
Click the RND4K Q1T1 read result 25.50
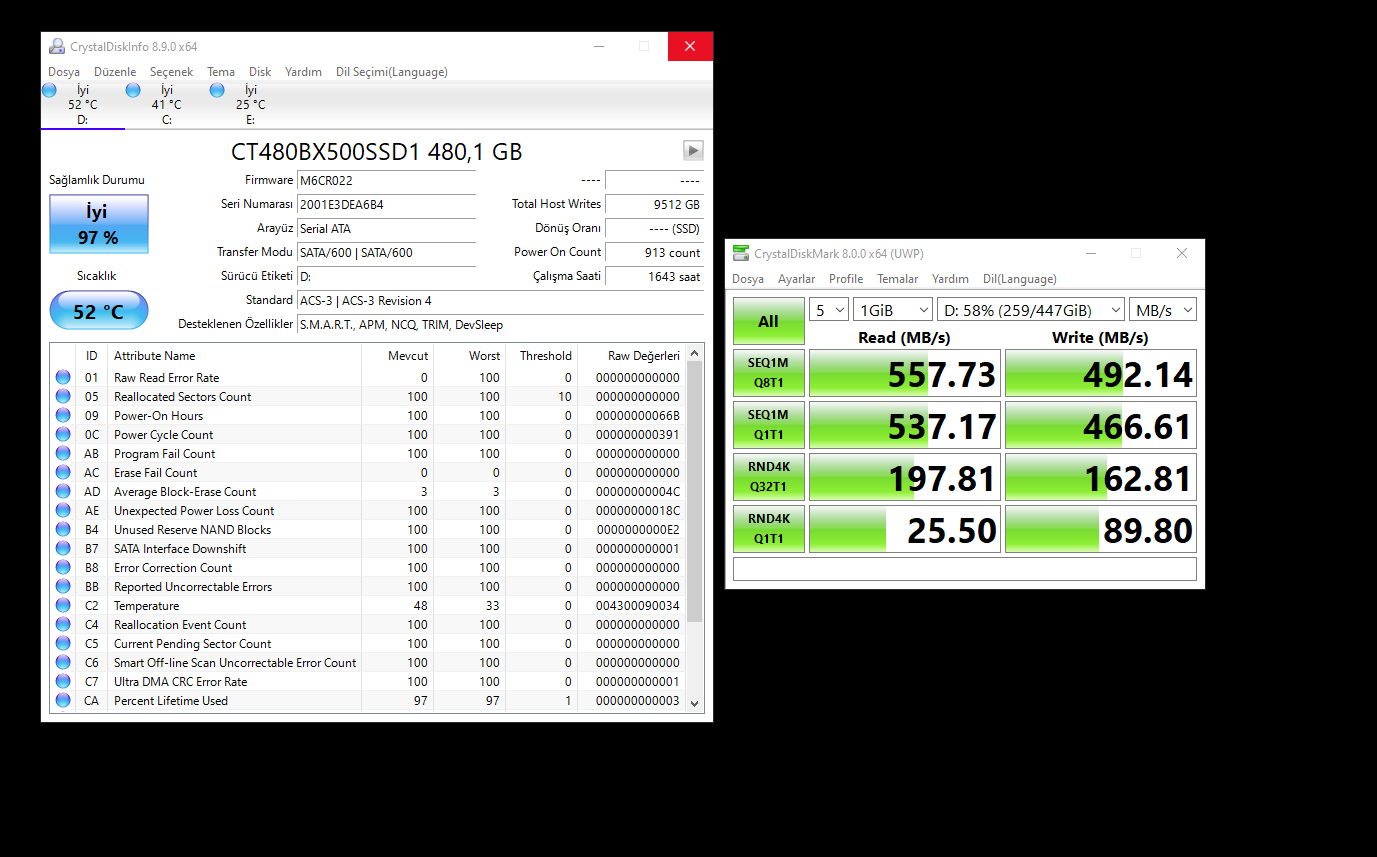[904, 529]
